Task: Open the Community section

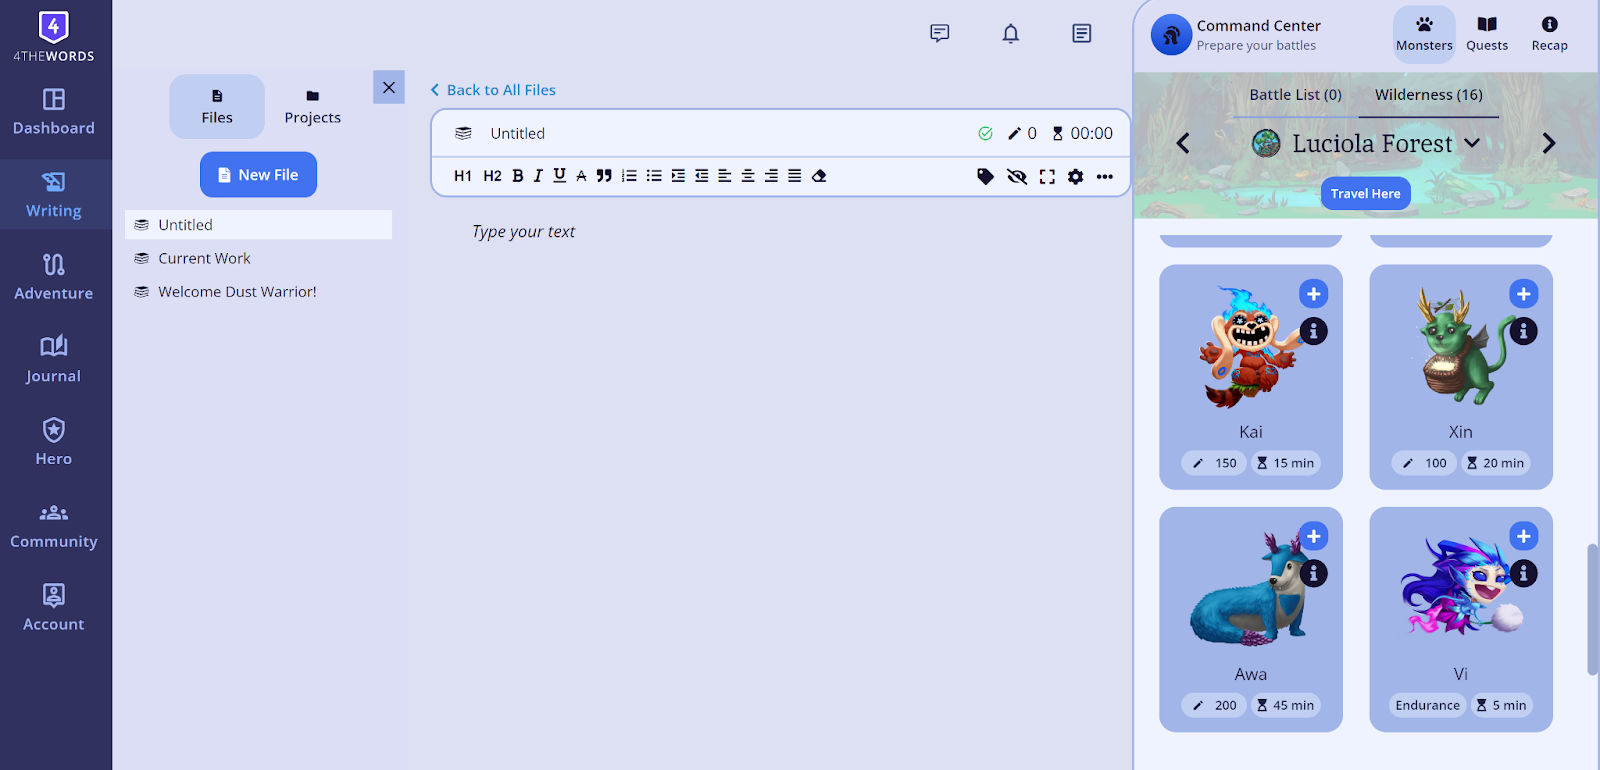Action: (54, 527)
